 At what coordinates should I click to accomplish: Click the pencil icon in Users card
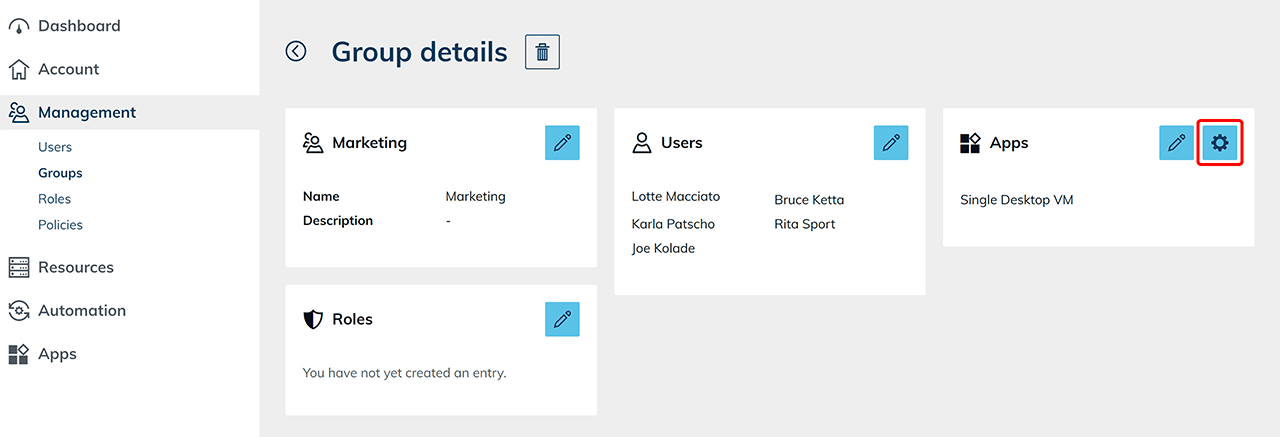[891, 143]
